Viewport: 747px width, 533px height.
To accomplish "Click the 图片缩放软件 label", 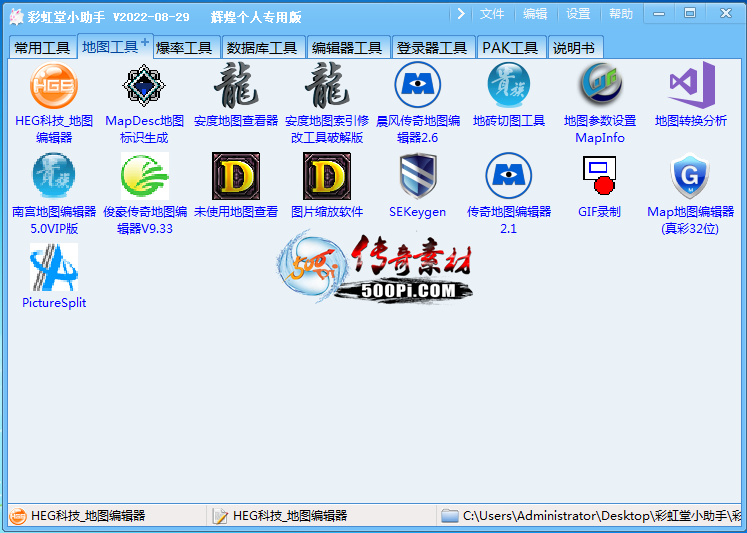I will (327, 212).
